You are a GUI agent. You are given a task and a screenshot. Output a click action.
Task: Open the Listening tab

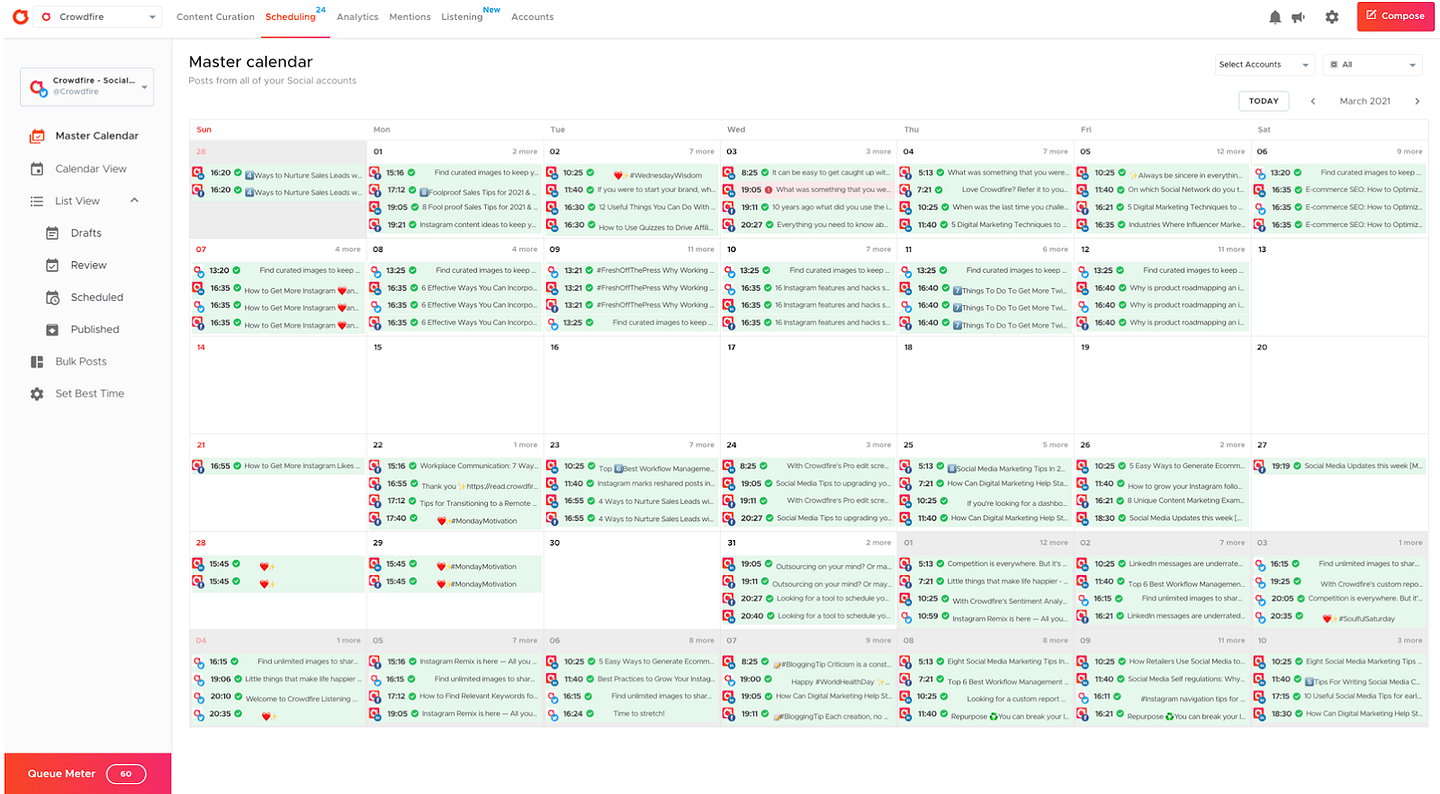[x=462, y=17]
